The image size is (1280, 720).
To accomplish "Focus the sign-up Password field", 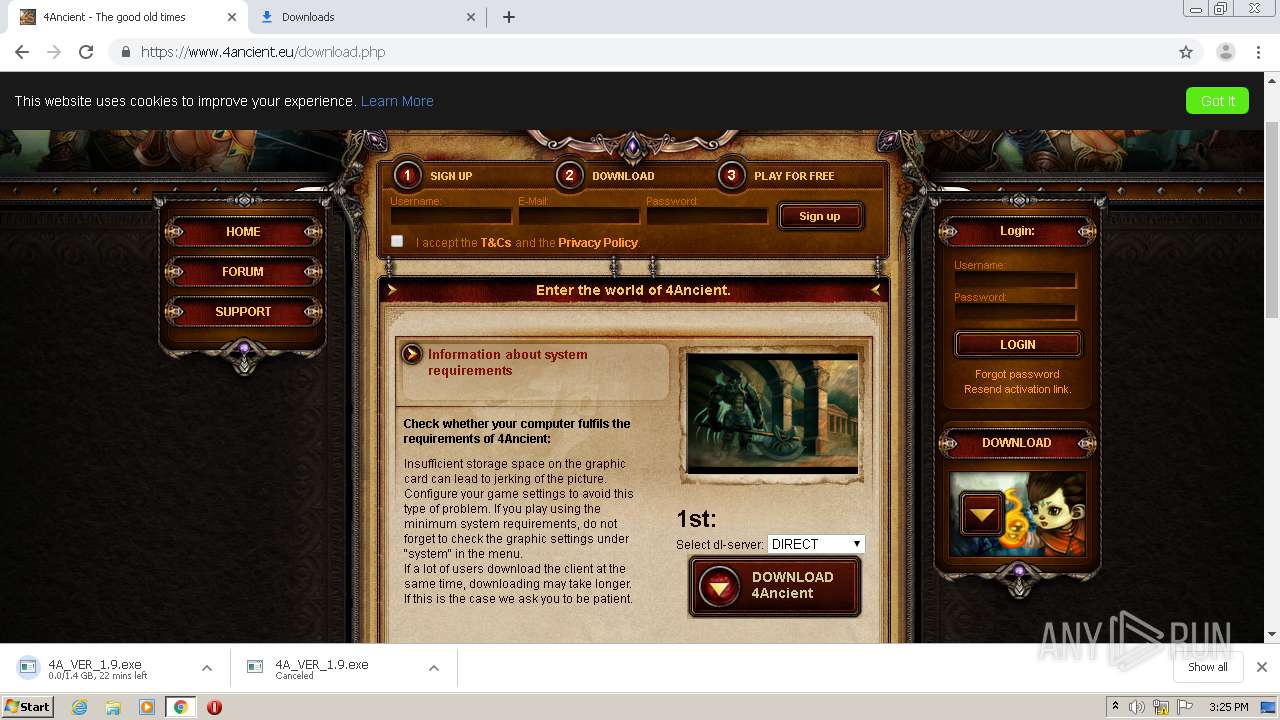I will (707, 216).
